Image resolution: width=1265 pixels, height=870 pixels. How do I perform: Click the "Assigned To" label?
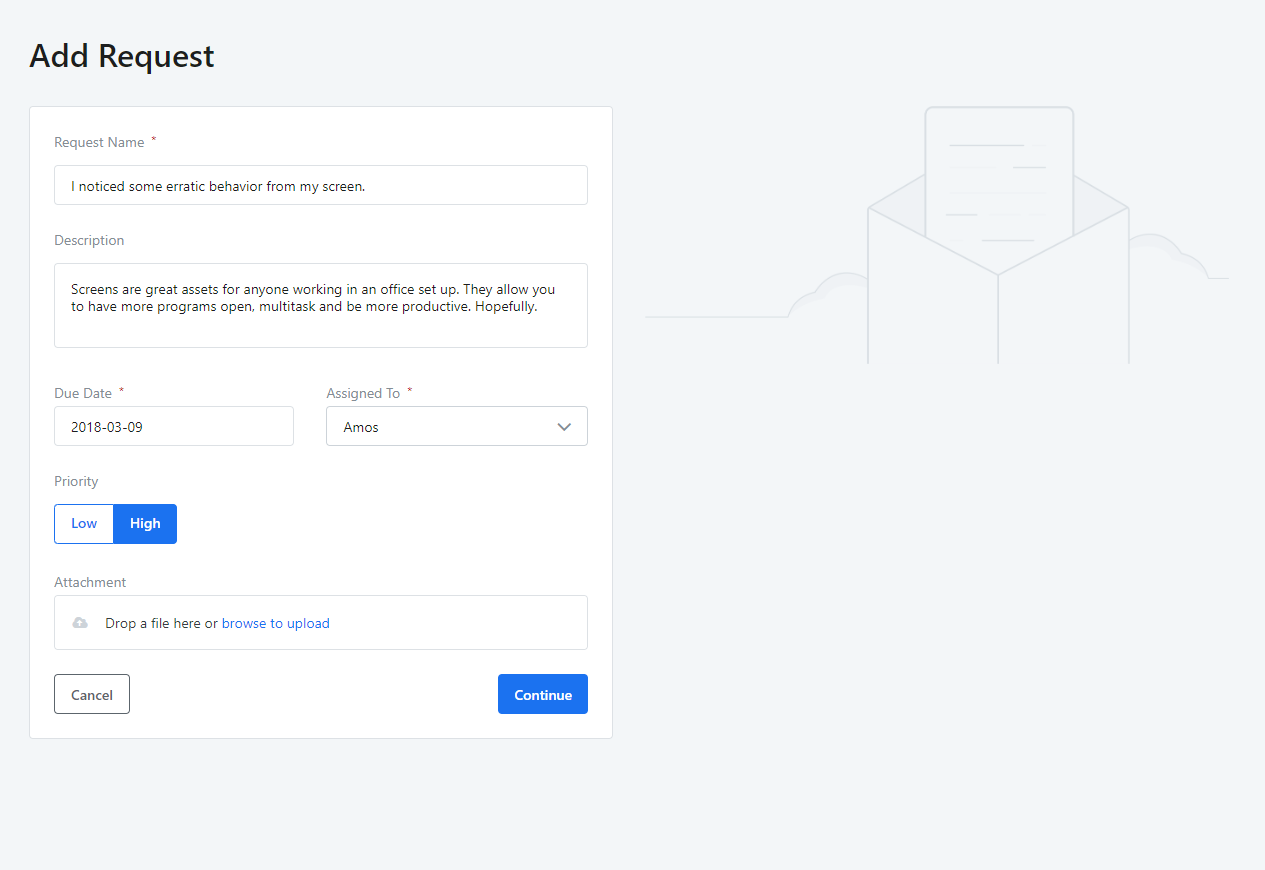coord(363,394)
